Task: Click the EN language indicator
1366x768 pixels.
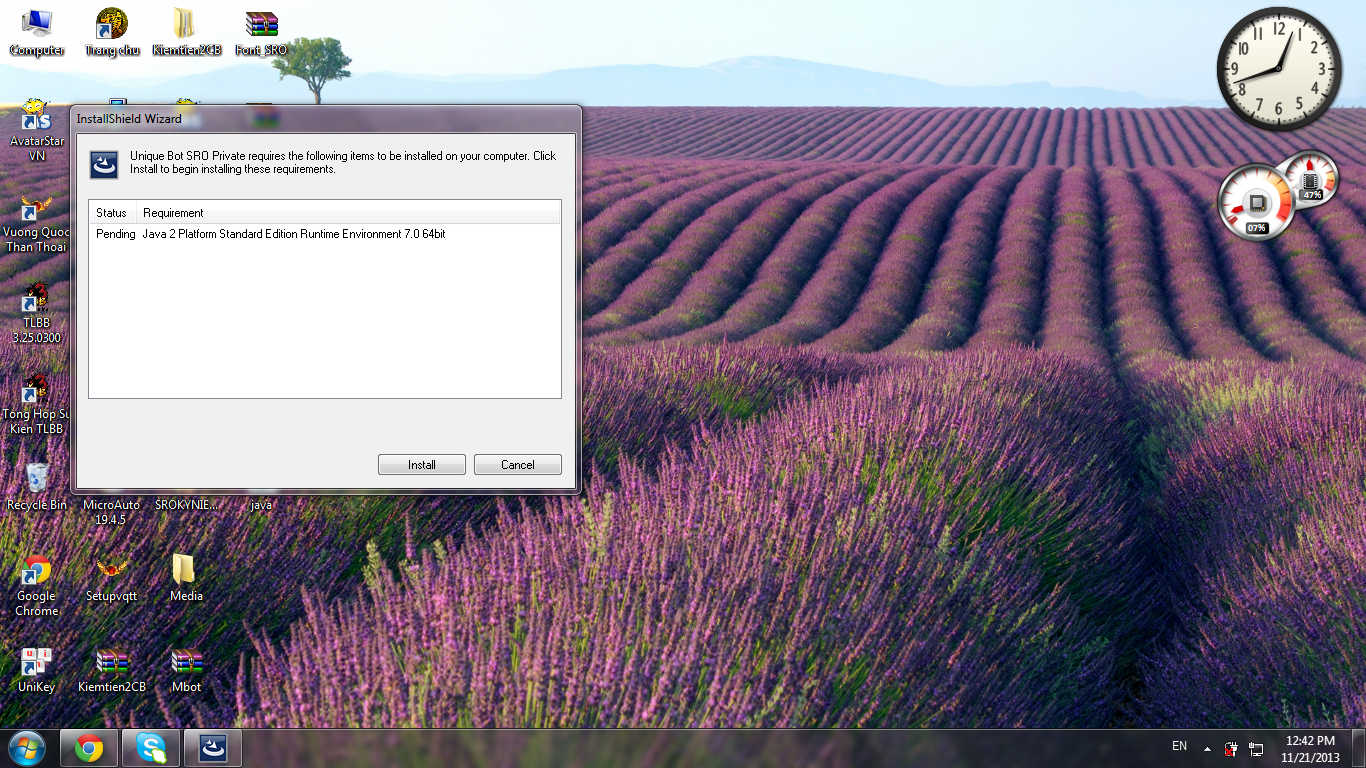Action: coord(1180,746)
